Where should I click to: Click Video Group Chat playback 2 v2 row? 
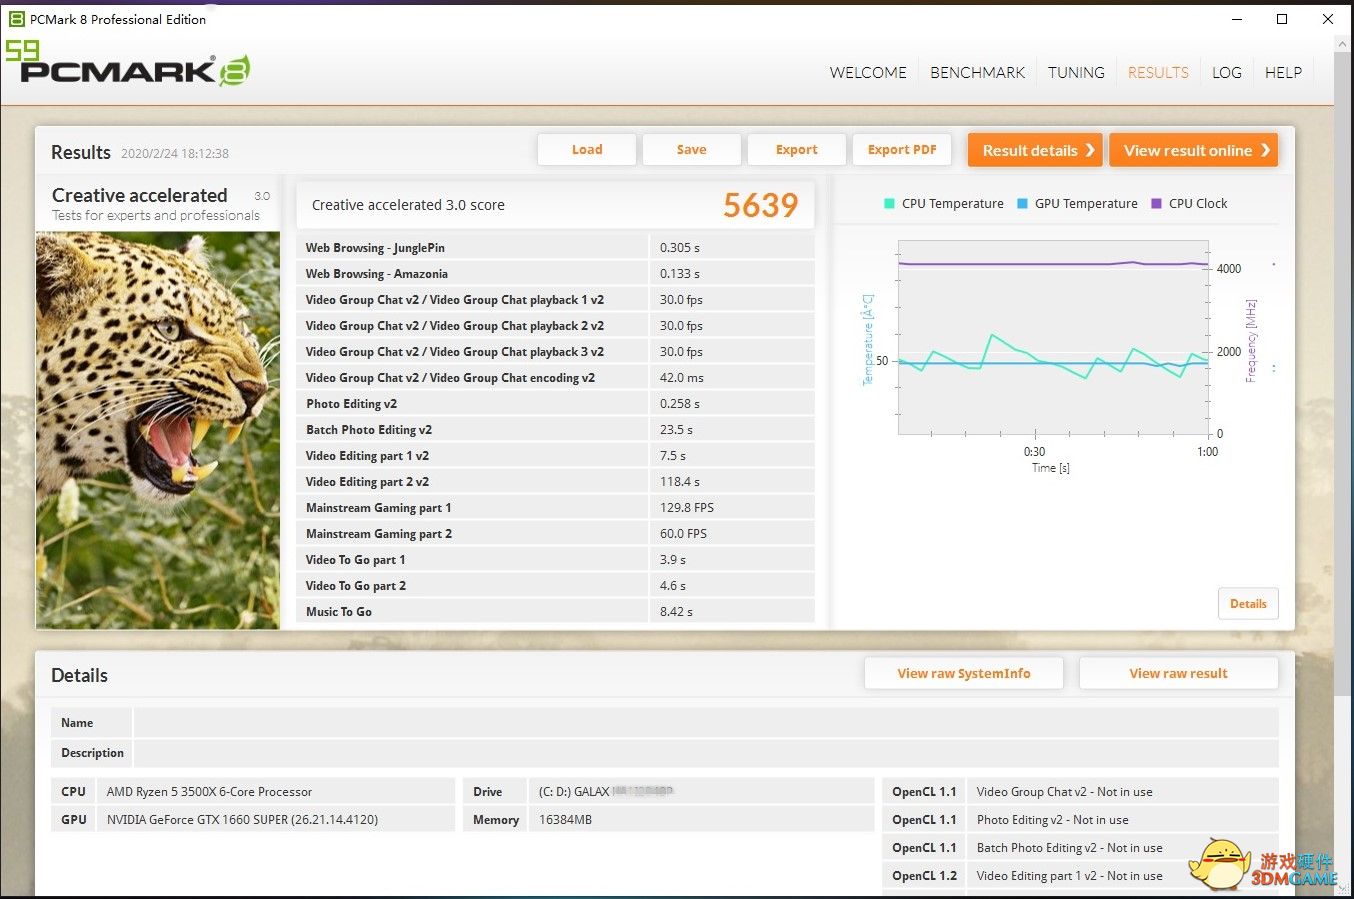pyautogui.click(x=555, y=325)
